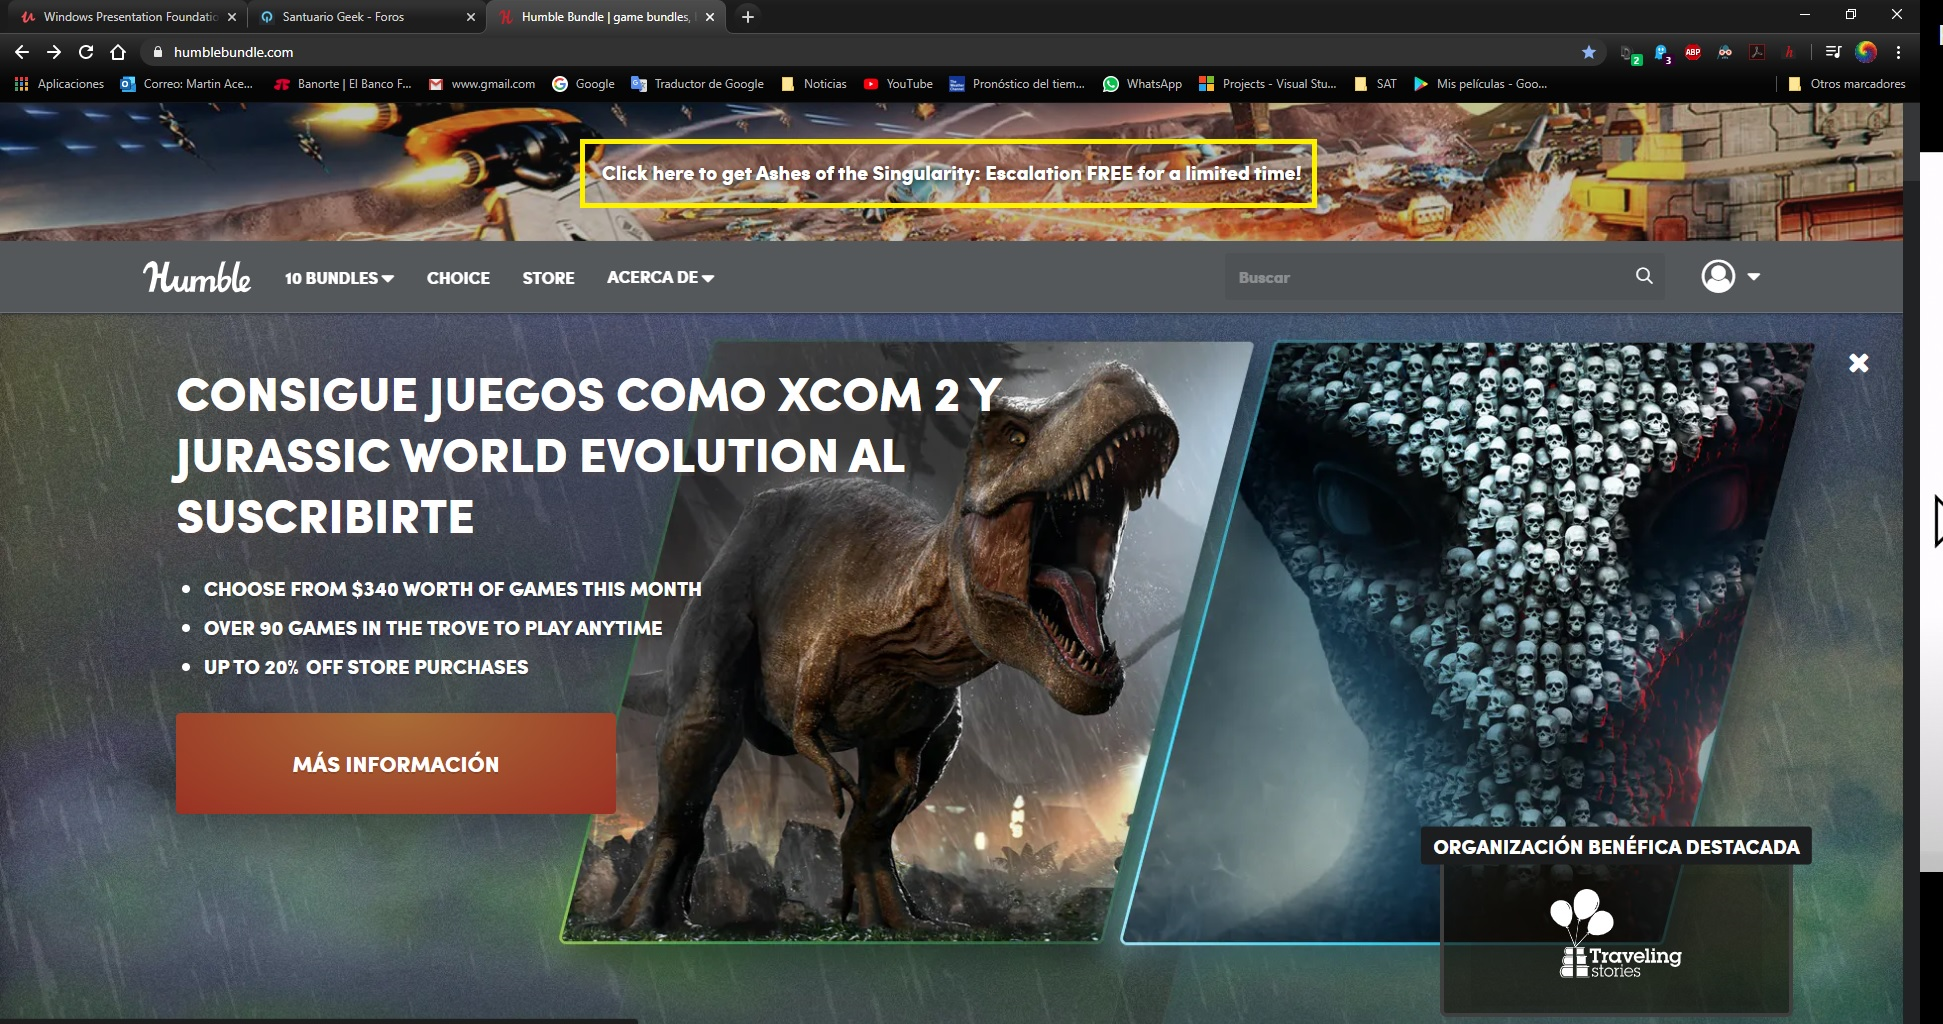Reload the page with the refresh icon
This screenshot has width=1943, height=1024.
(x=86, y=52)
